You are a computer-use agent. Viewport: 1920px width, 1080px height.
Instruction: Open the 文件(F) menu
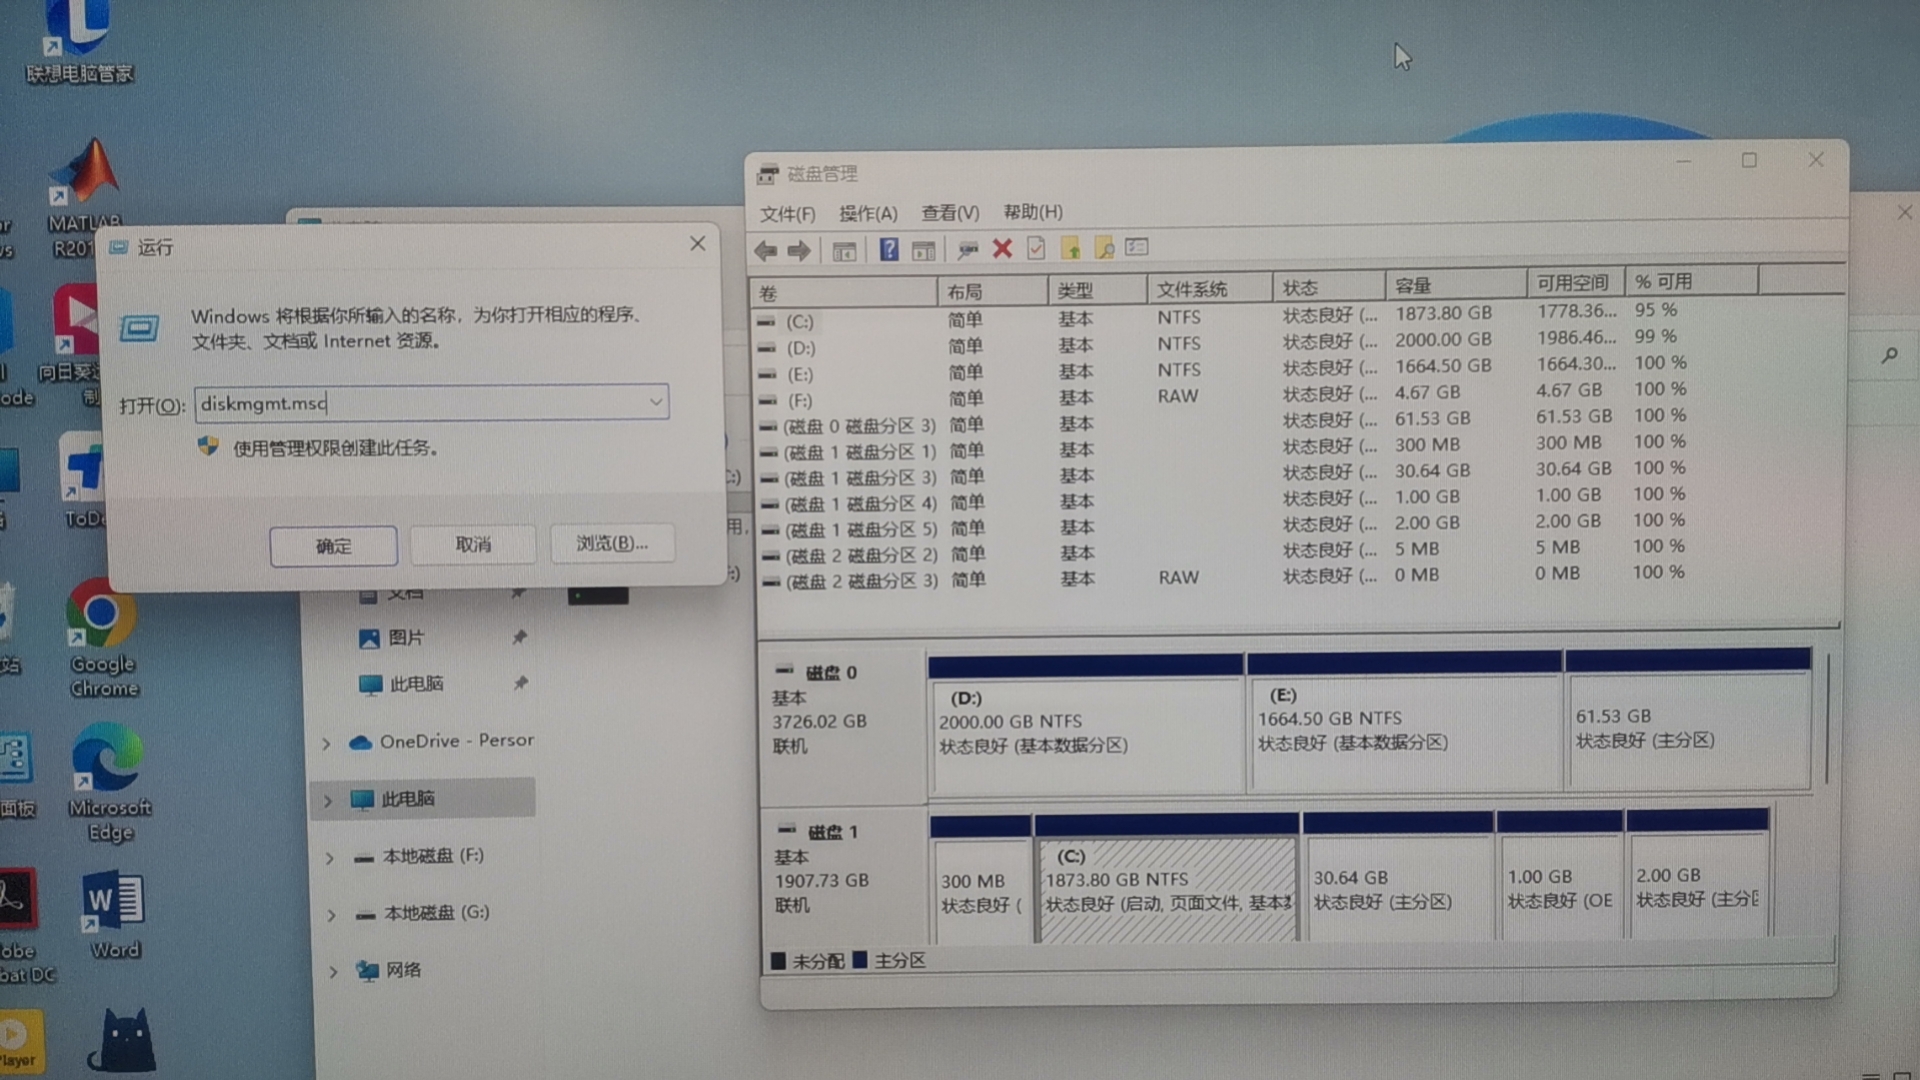click(787, 214)
